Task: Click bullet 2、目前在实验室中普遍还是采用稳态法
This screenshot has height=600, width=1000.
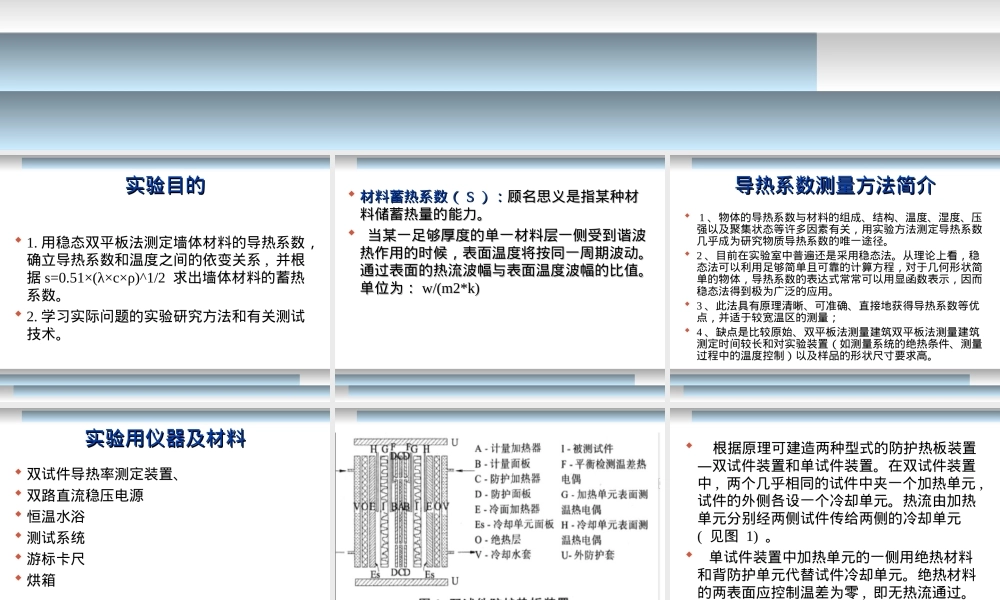Action: click(839, 273)
